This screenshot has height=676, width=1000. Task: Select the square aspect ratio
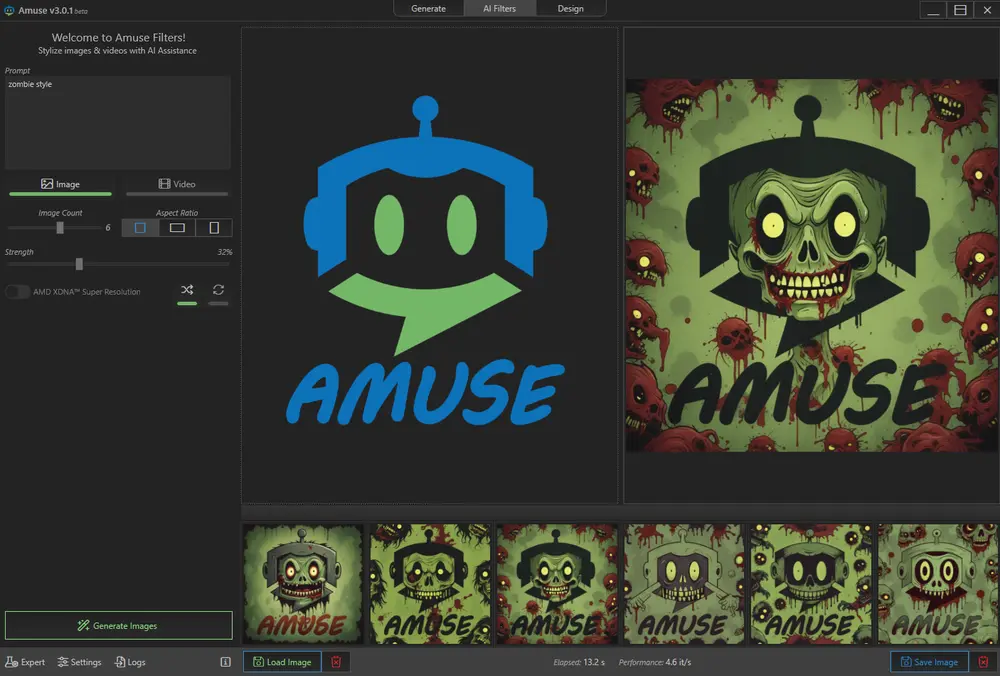(140, 228)
